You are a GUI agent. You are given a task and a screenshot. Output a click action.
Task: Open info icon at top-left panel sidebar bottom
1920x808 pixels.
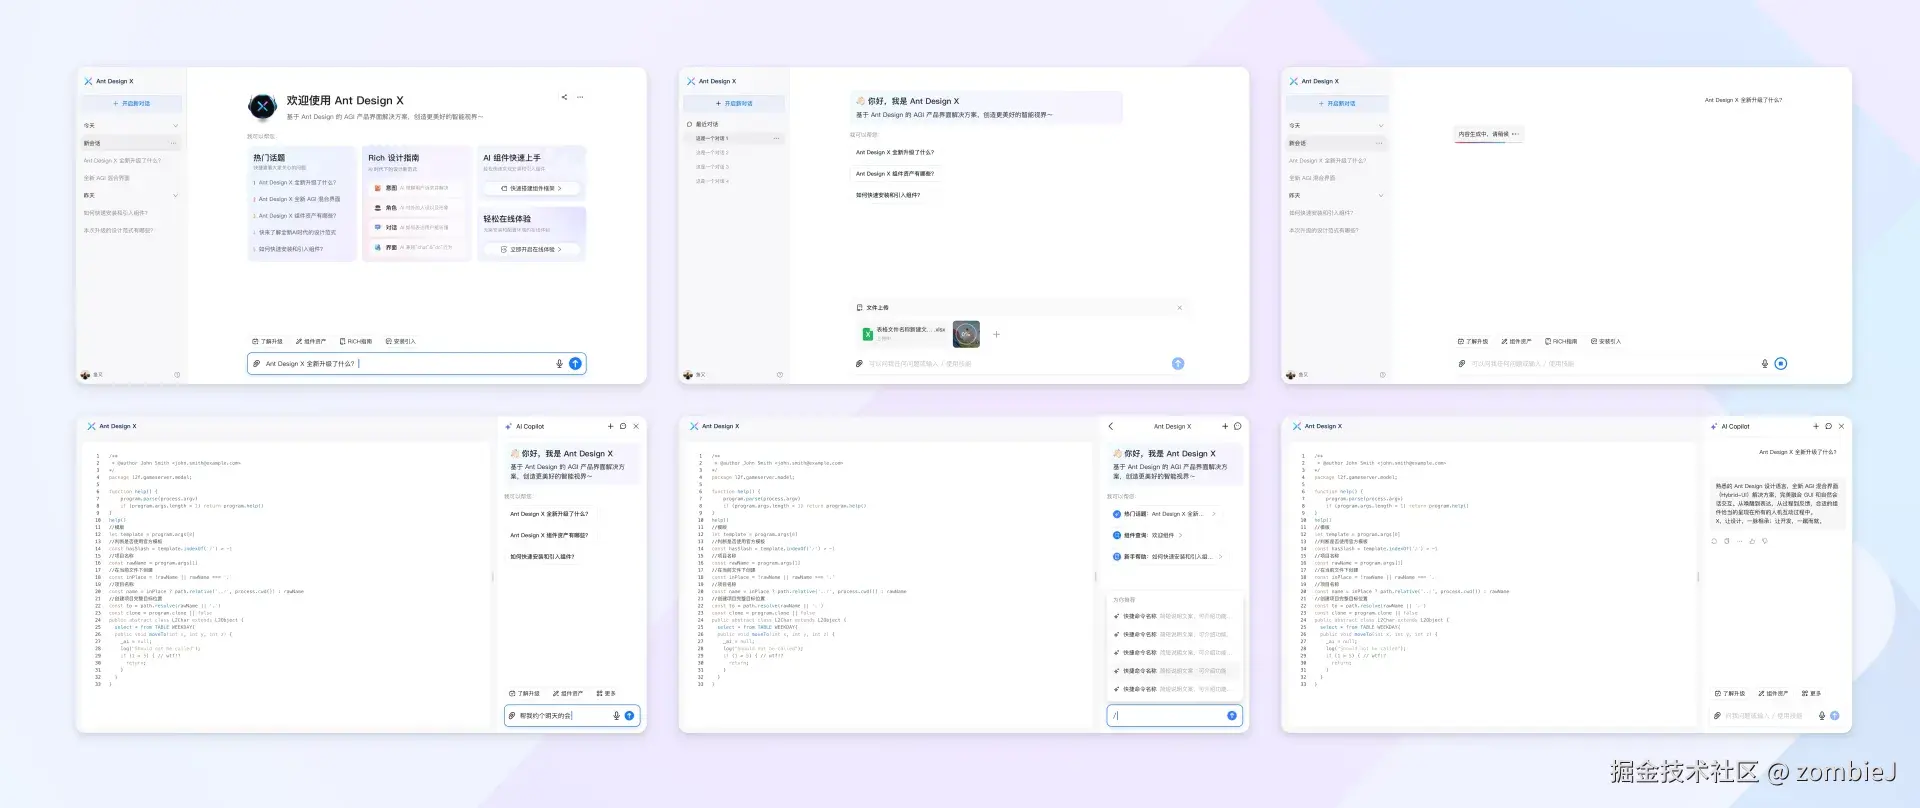177,375
